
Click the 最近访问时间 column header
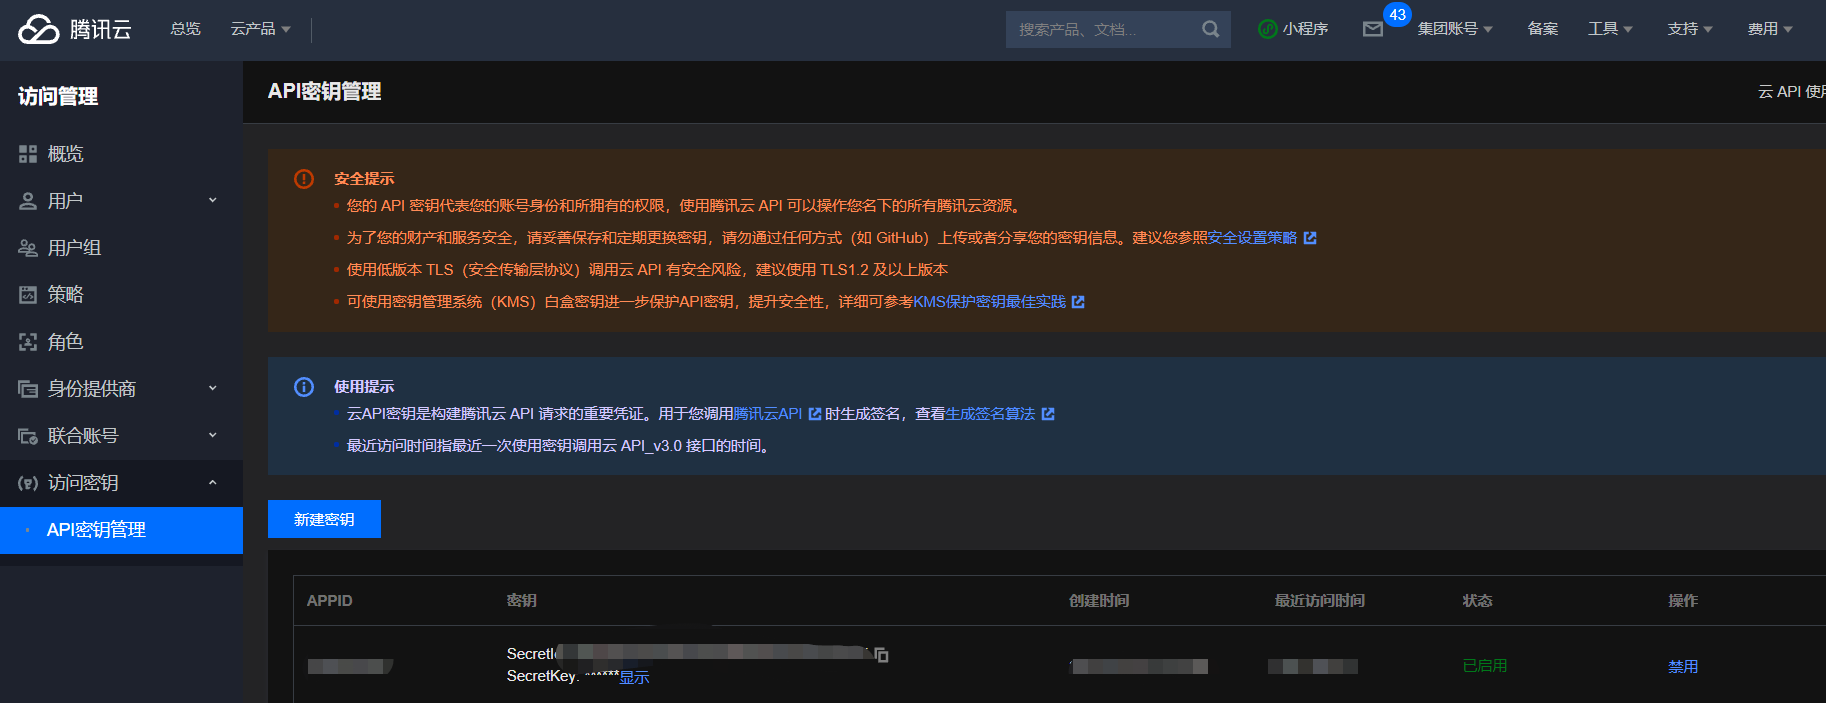click(1319, 601)
